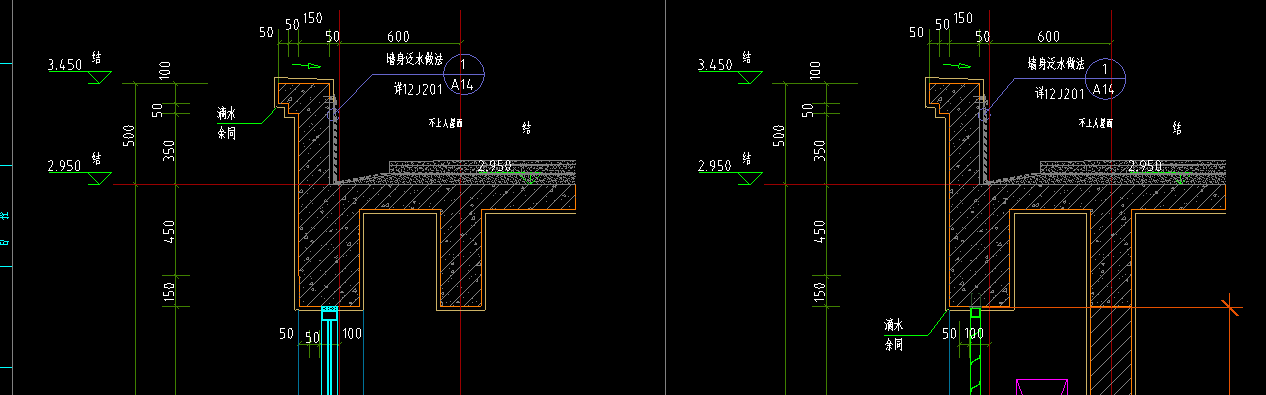
Task: Select the green 2.950 slab elevation in left drawing
Action: pyautogui.click(x=496, y=165)
